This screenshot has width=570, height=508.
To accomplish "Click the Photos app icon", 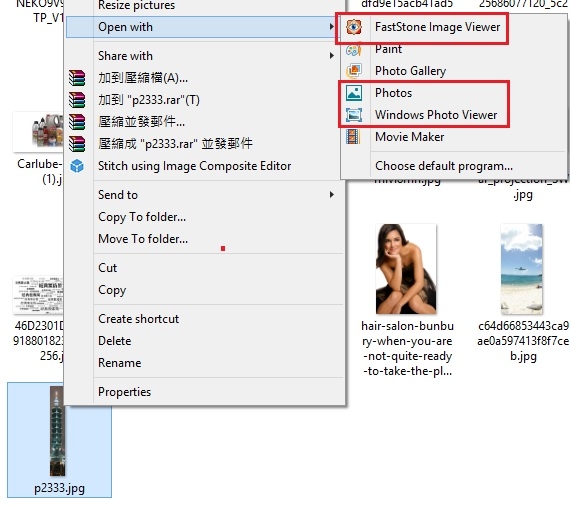I will (354, 93).
